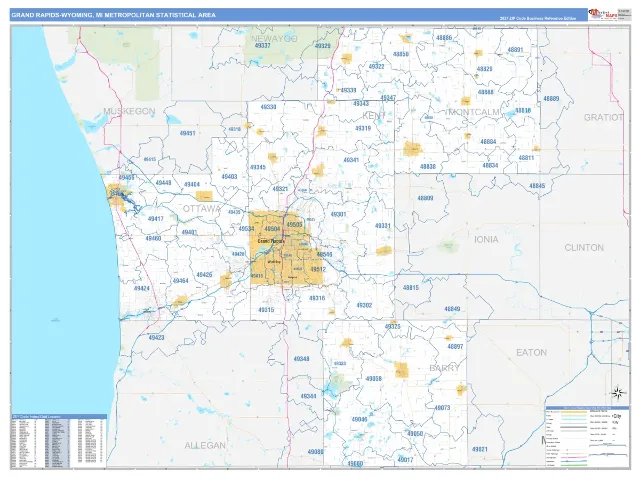Click the map publisher logo
Viewport: 640px width, 480px height.
tap(602, 14)
